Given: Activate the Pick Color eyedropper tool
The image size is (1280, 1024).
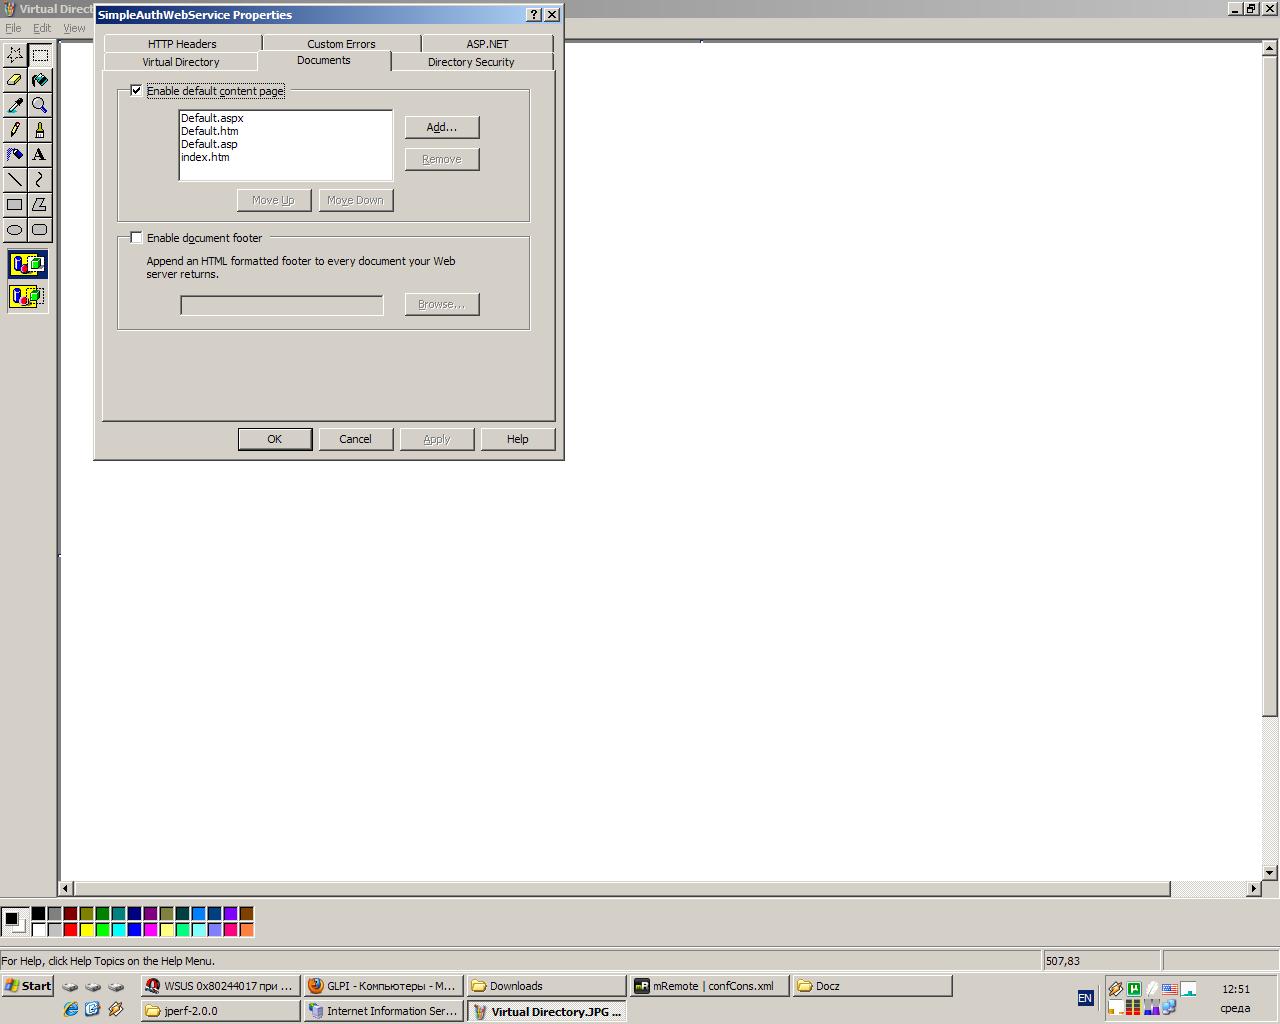Looking at the screenshot, I should [x=15, y=105].
